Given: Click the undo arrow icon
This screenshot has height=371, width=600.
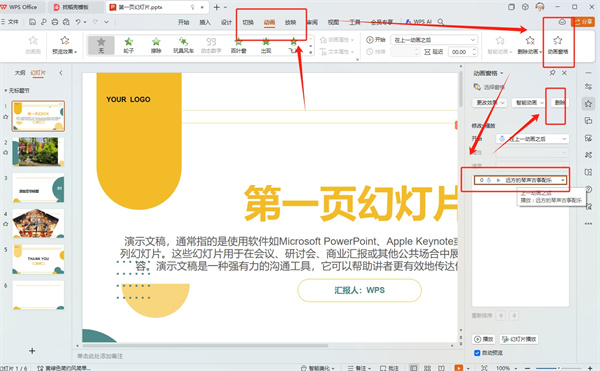Looking at the screenshot, I should (x=78, y=22).
